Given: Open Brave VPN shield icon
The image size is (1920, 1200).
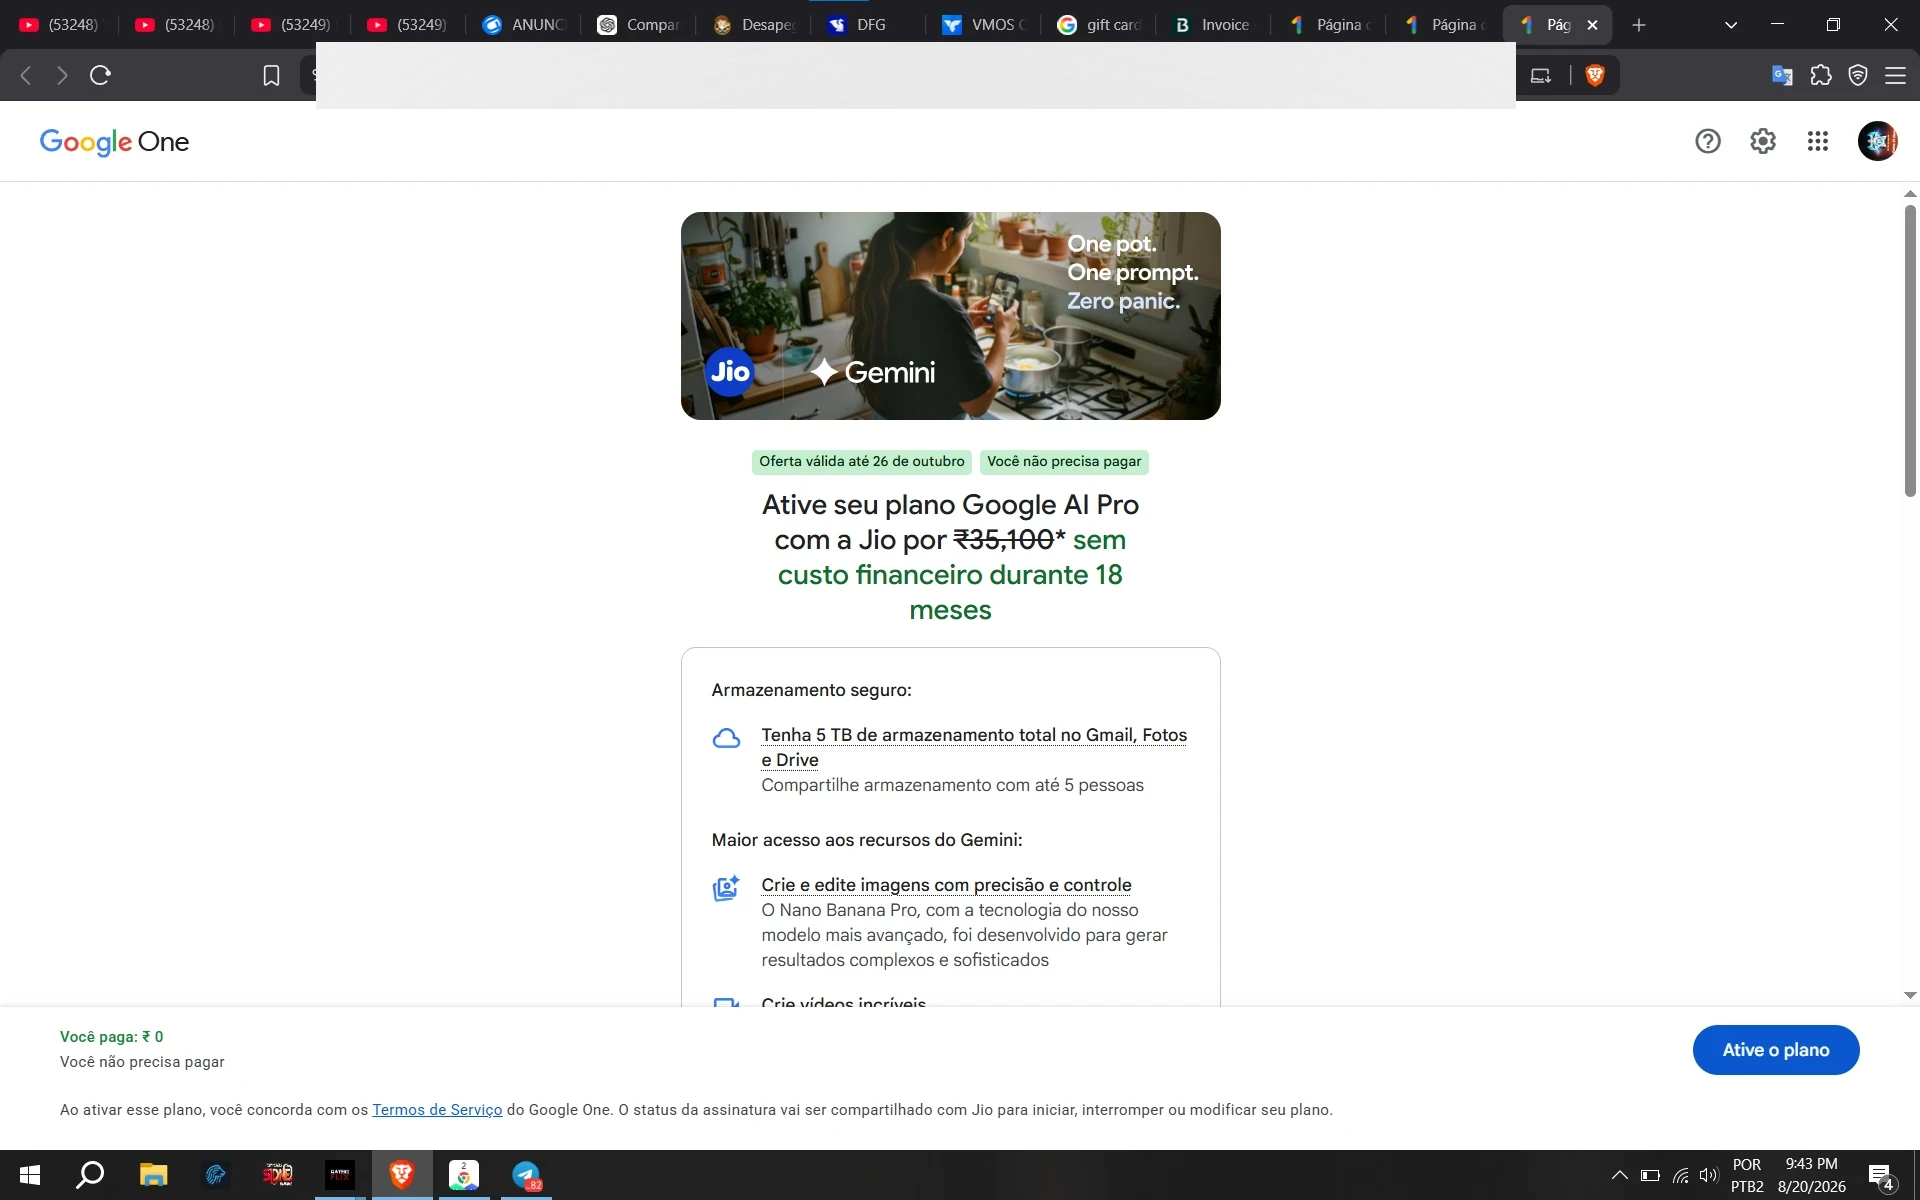Looking at the screenshot, I should click(x=1858, y=75).
